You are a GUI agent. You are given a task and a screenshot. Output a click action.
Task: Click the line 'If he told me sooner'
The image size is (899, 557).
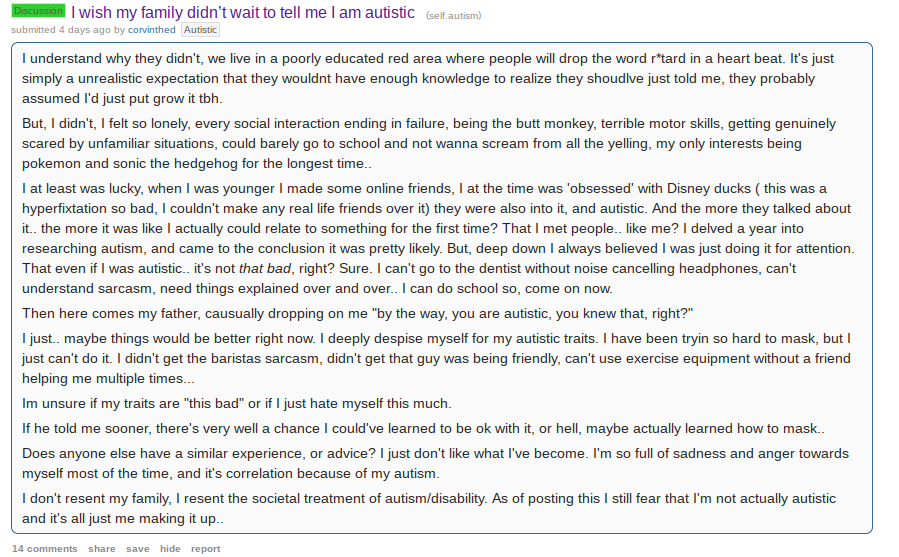[424, 429]
